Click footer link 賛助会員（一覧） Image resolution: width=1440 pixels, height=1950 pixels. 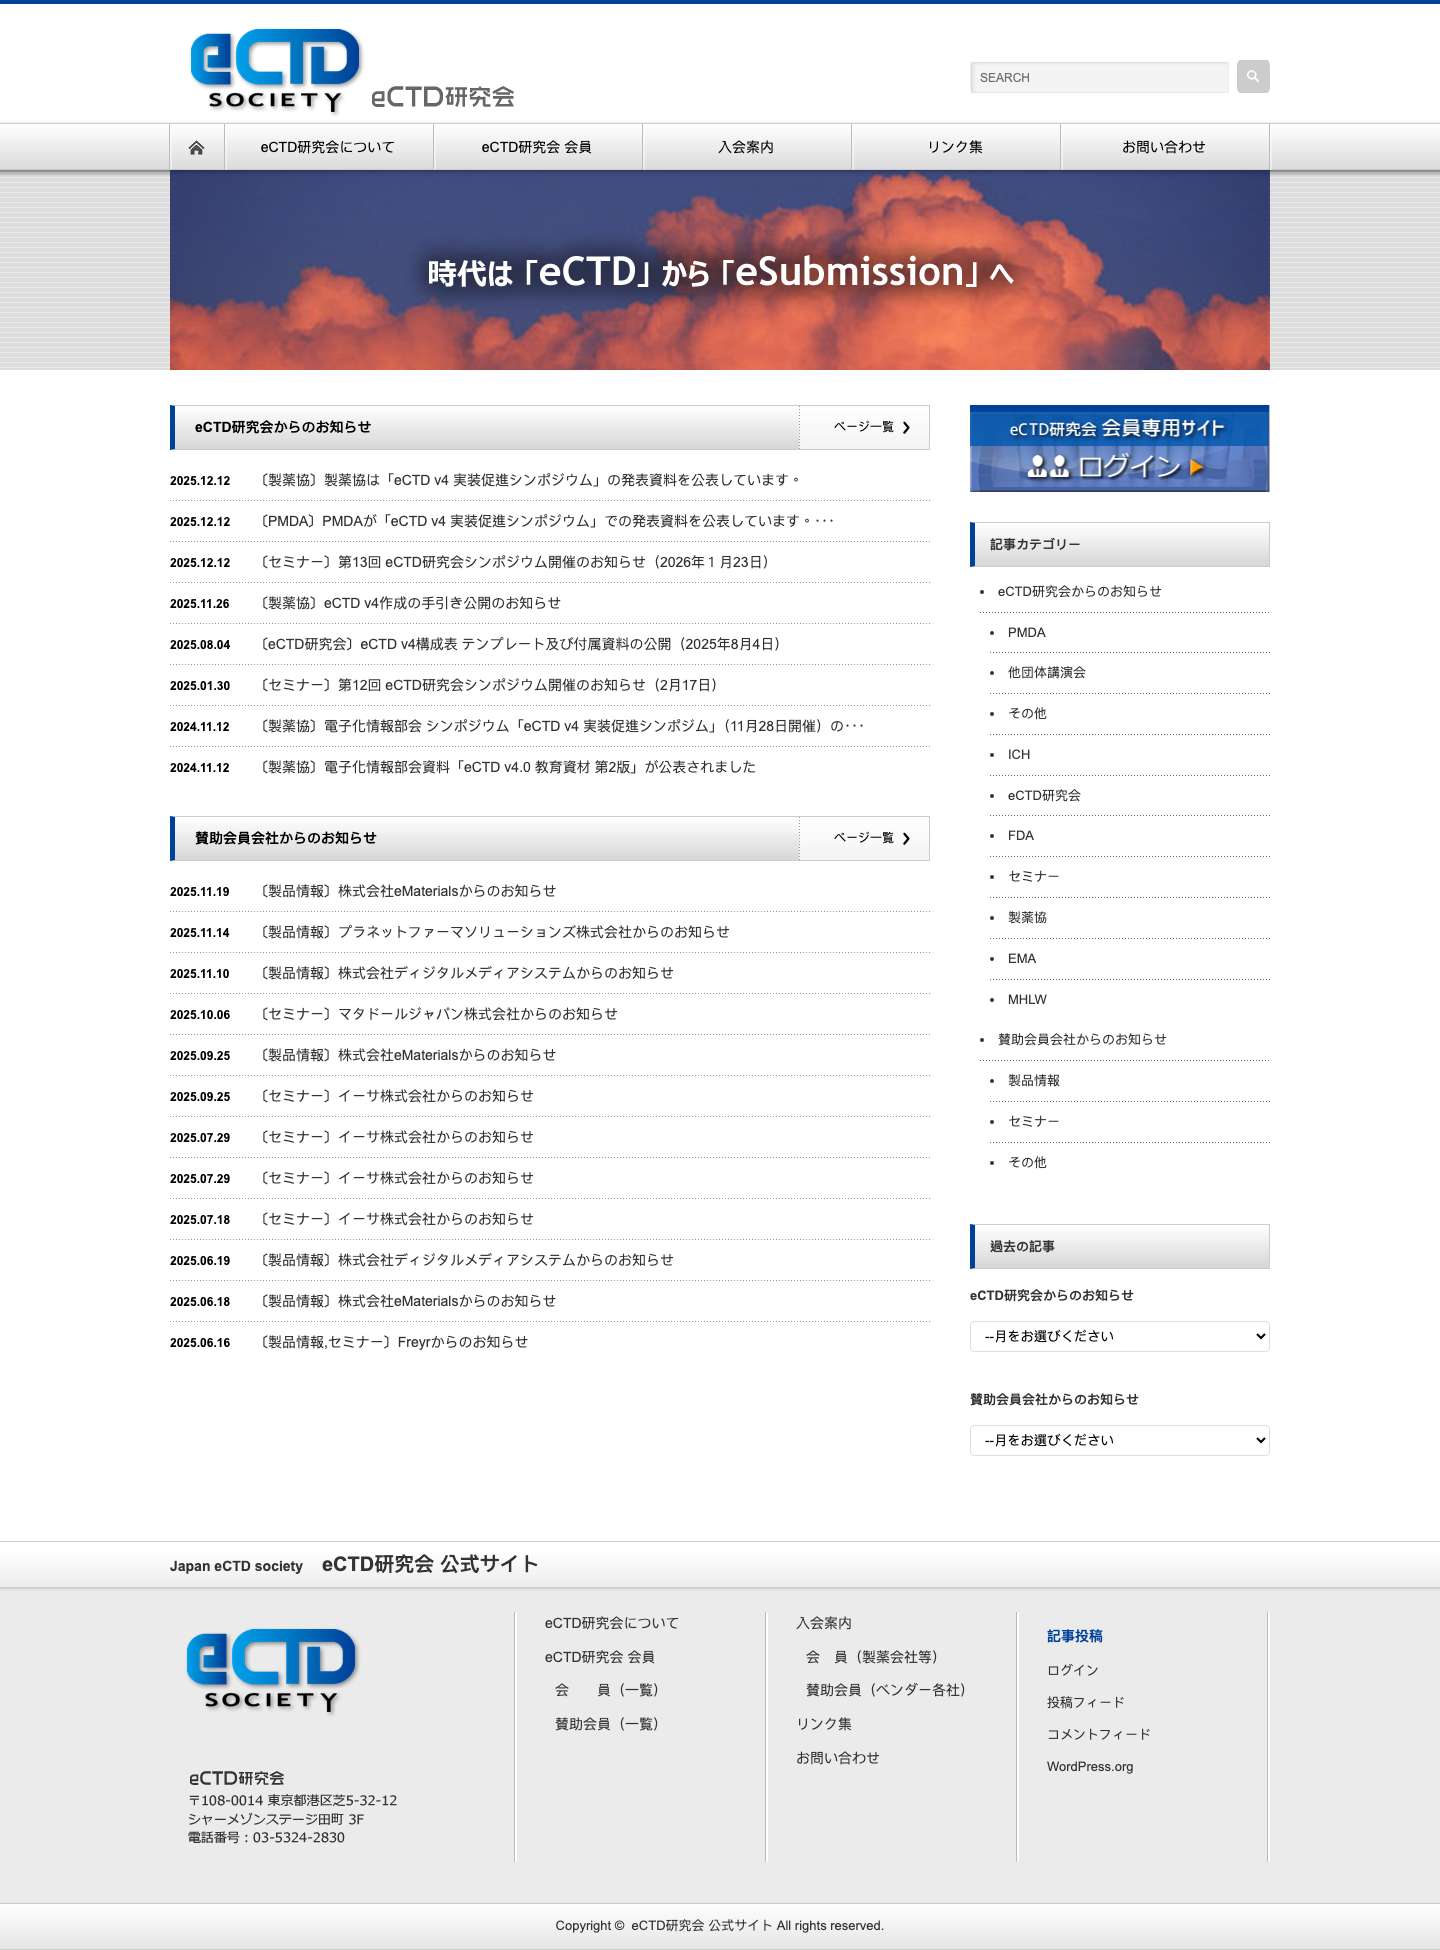(x=606, y=1724)
